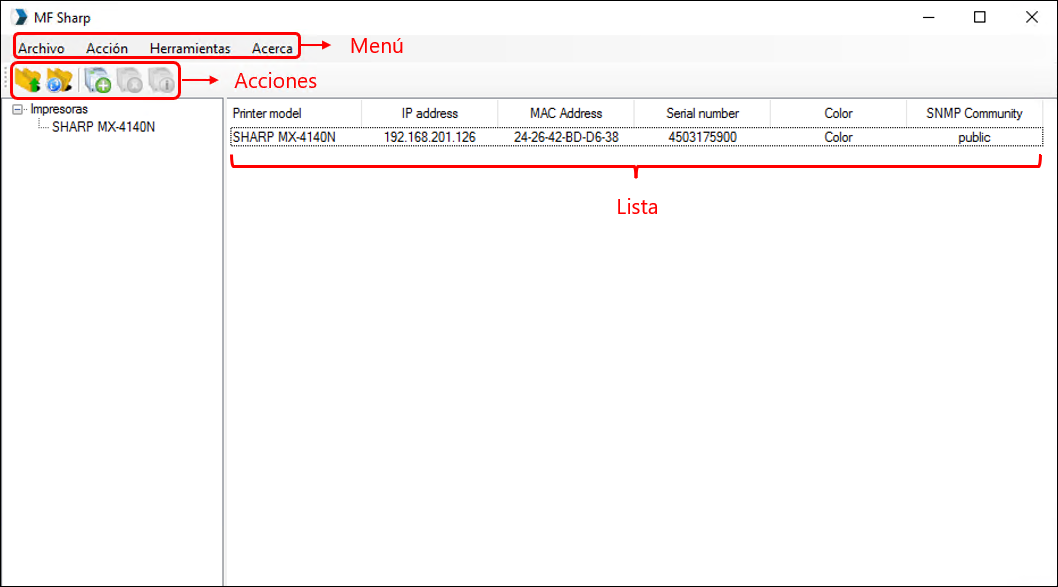
Task: Open the Acción menu
Action: point(107,48)
